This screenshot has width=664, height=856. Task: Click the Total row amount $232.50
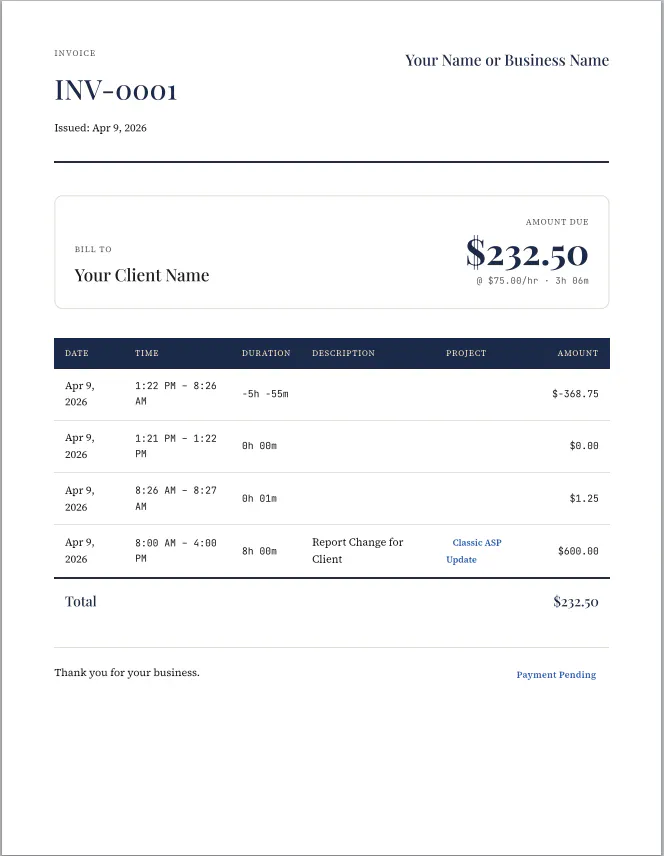(x=576, y=602)
